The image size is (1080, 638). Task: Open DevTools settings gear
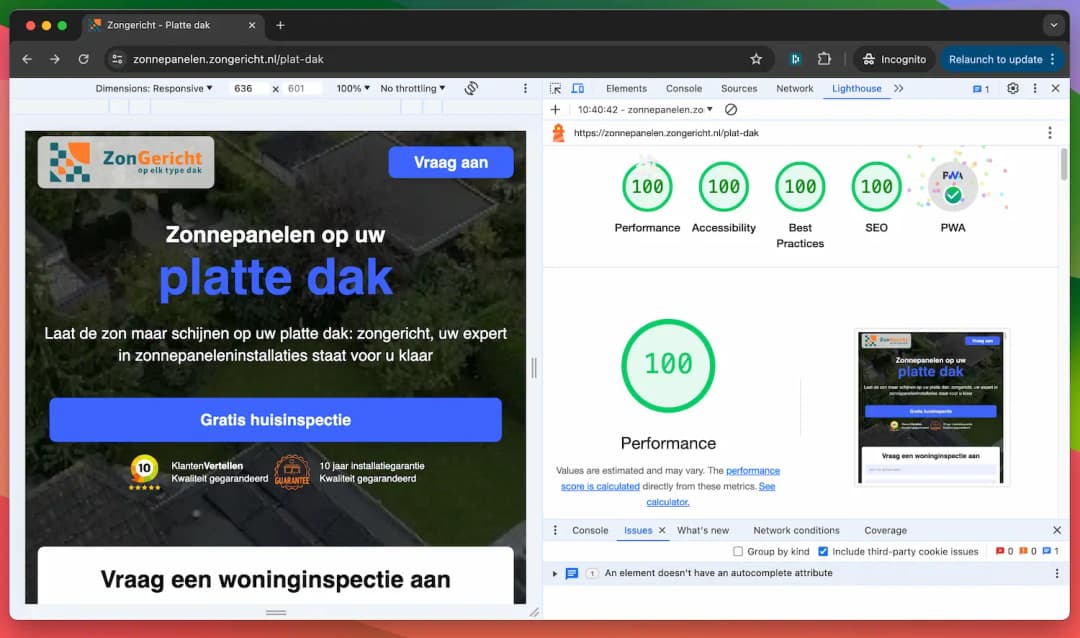(x=1012, y=88)
